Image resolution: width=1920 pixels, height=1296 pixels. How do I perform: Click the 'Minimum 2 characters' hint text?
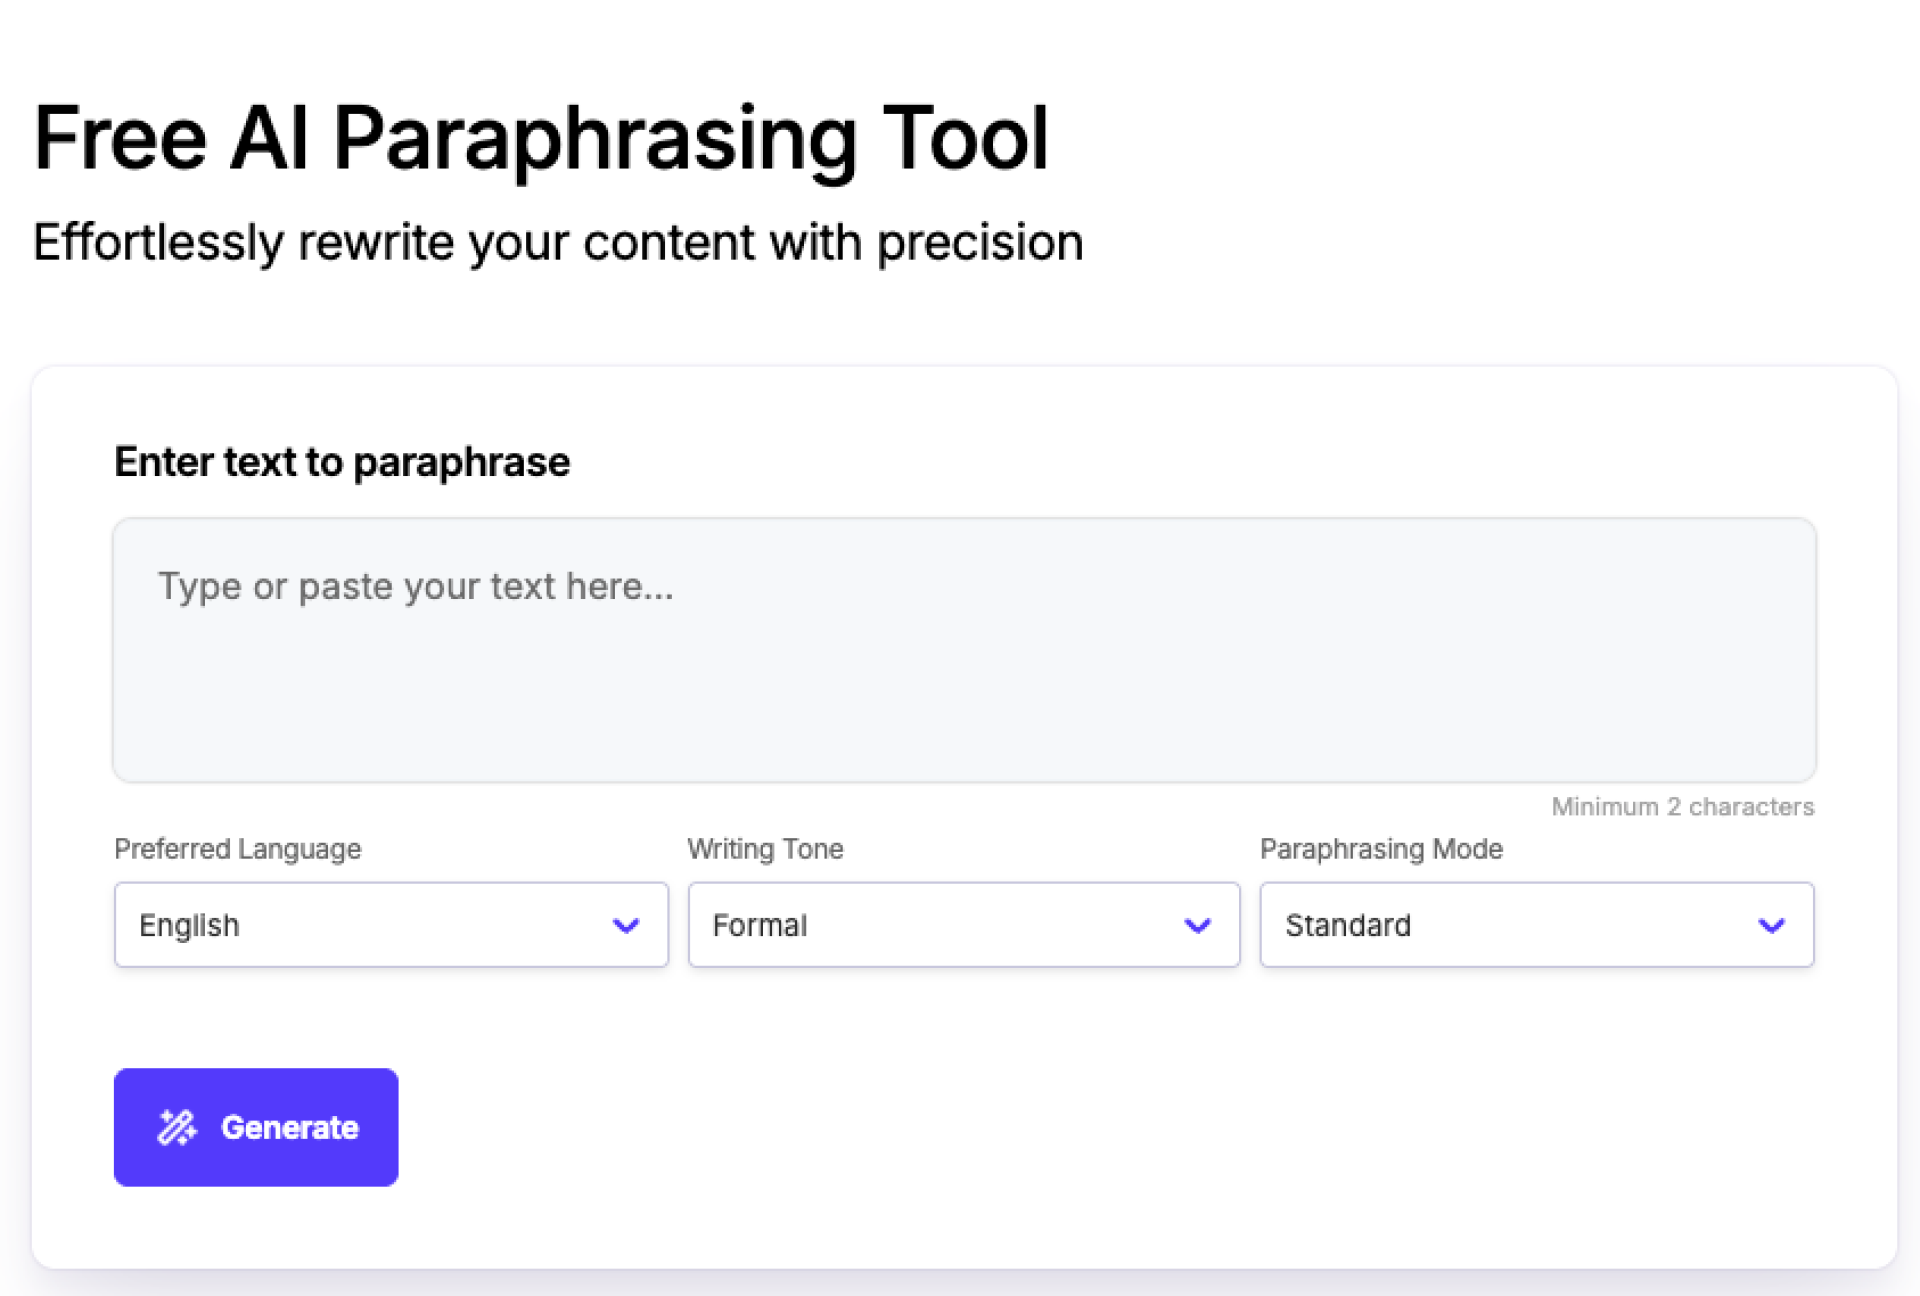coord(1682,807)
